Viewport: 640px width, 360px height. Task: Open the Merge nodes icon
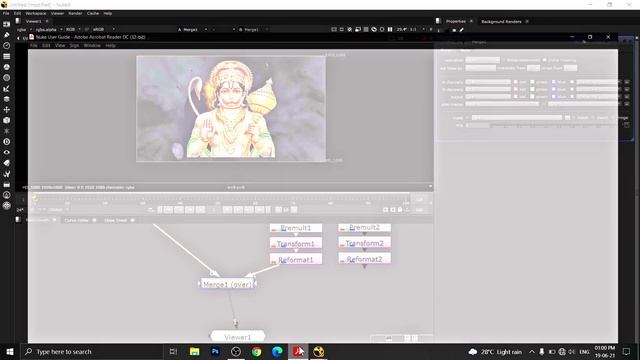7,99
